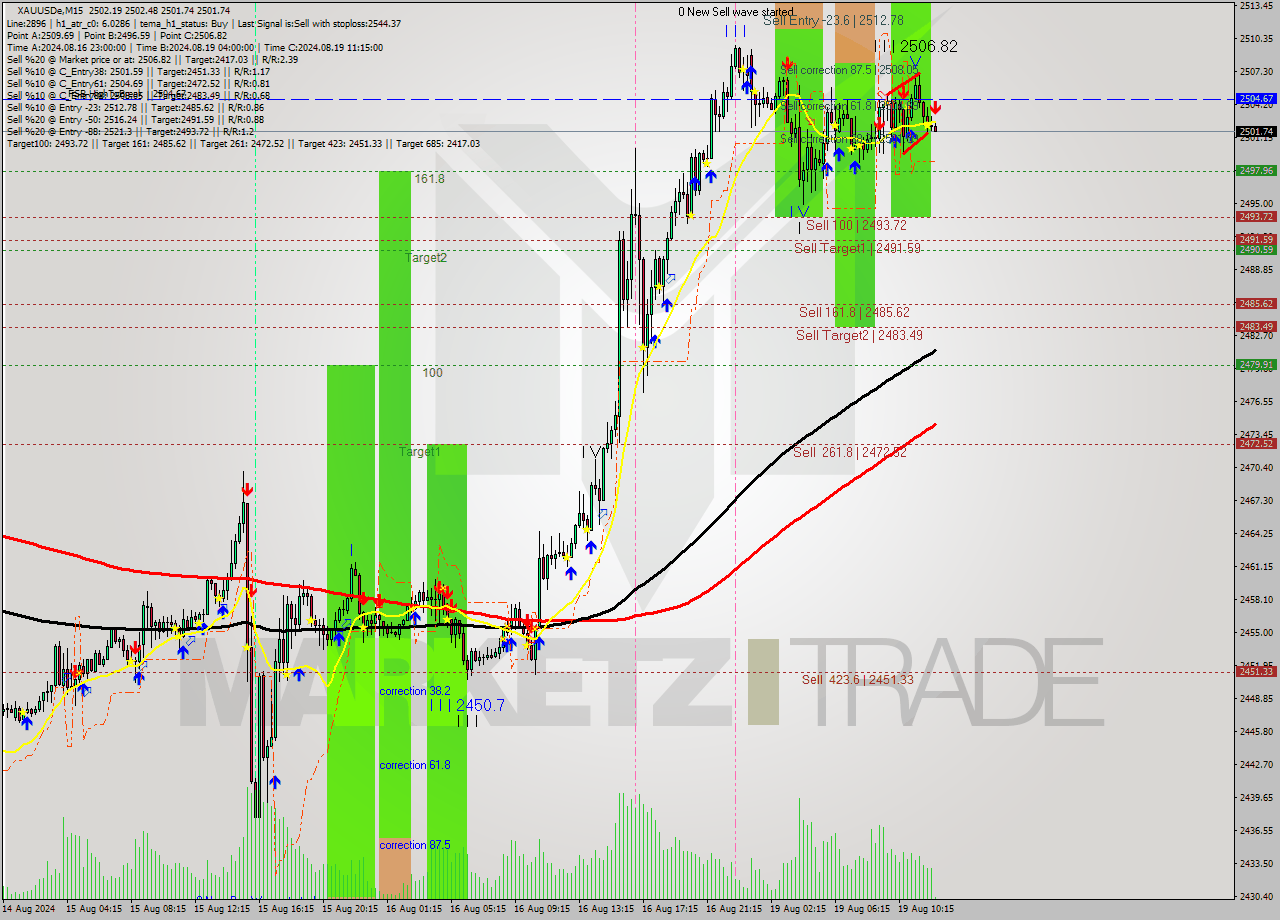Select the '15 Aug 04:15' time axis label

(96, 910)
